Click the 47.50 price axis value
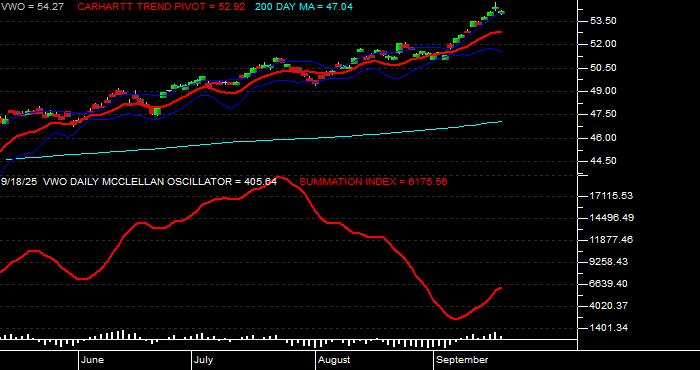The image size is (700, 370). (x=603, y=114)
